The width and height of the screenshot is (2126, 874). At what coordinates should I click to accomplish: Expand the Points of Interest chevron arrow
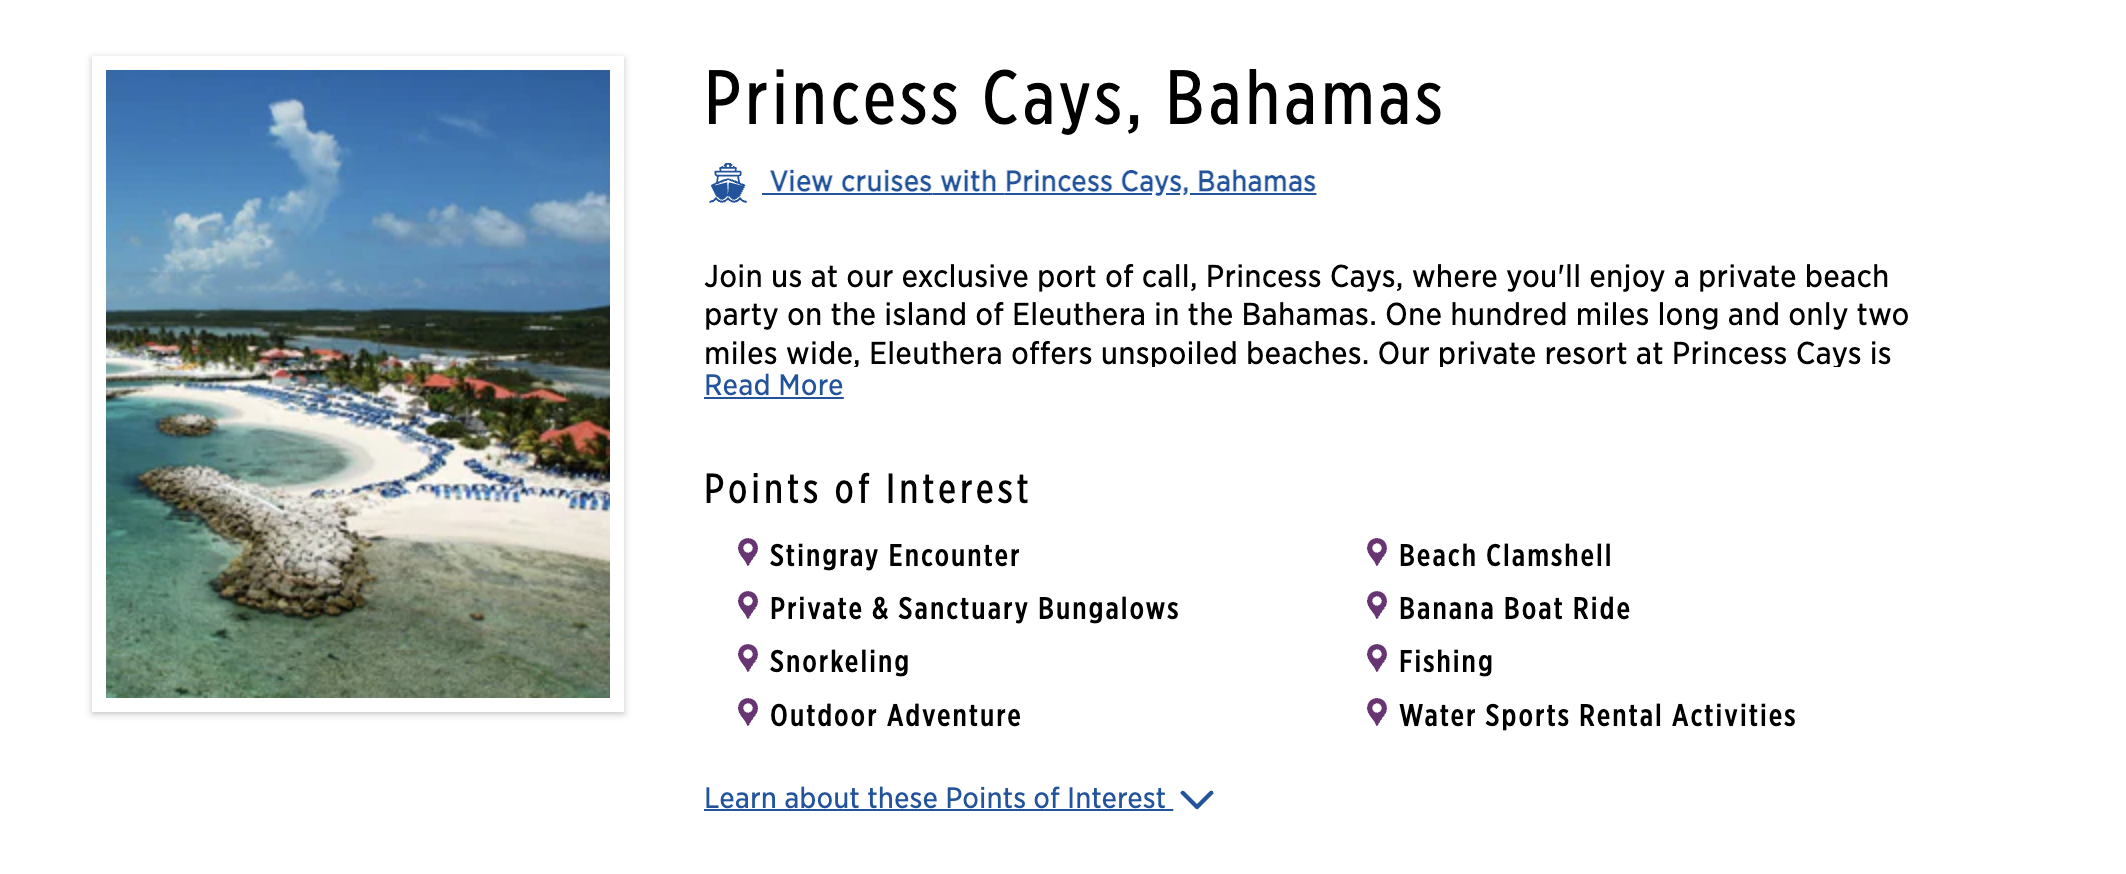click(1197, 799)
